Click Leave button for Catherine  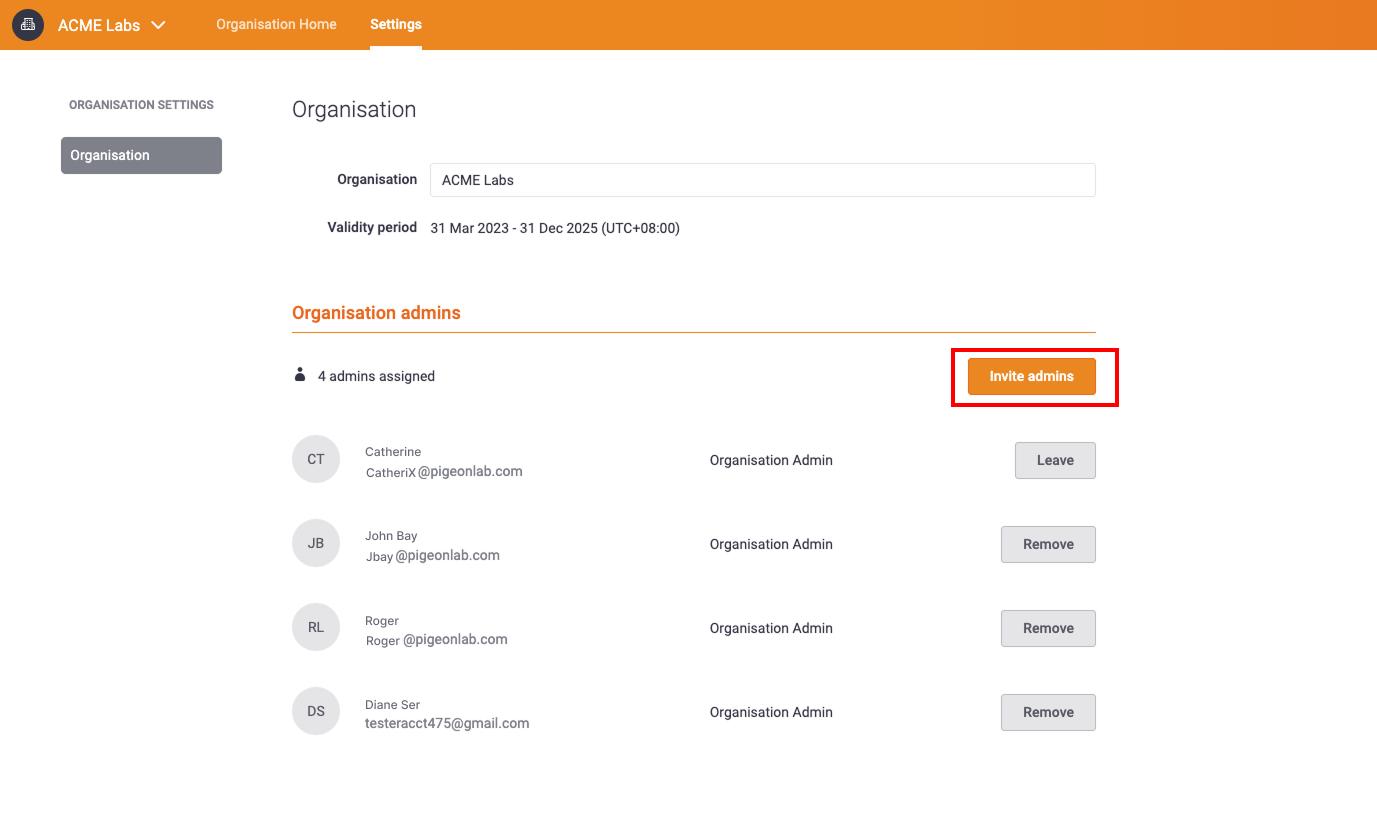pyautogui.click(x=1055, y=461)
